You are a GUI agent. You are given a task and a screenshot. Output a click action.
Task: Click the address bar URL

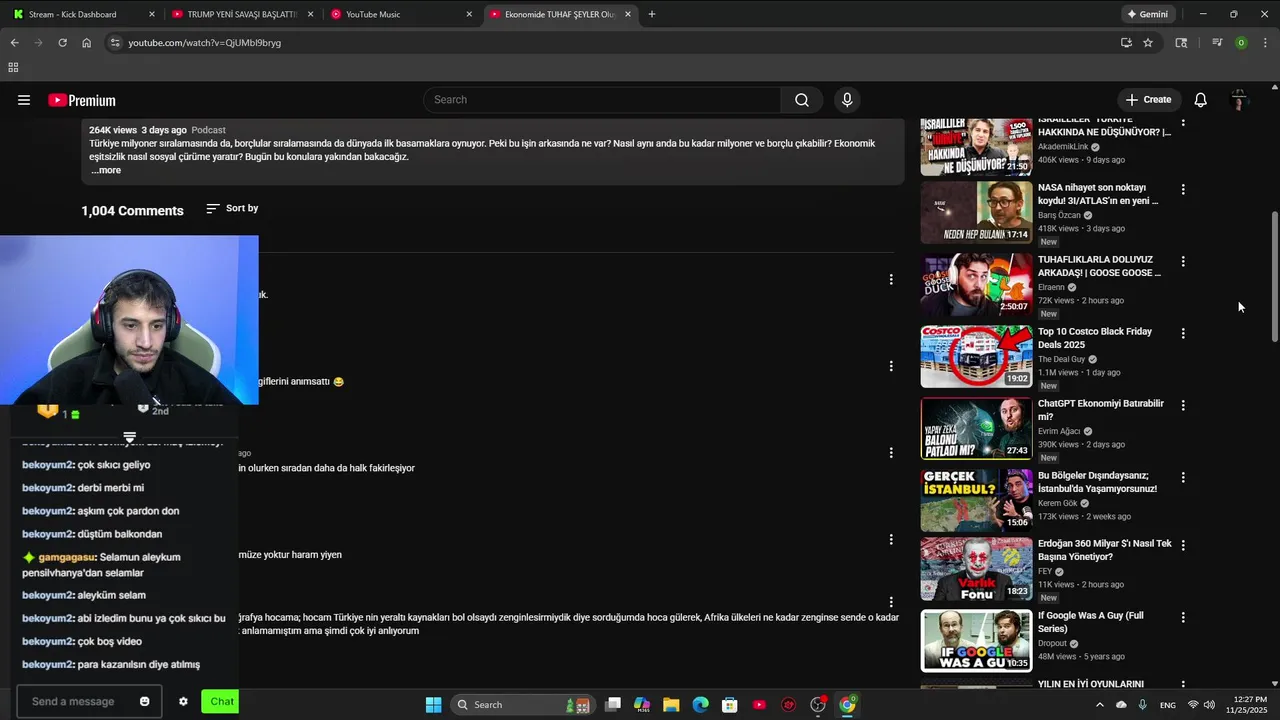(204, 43)
